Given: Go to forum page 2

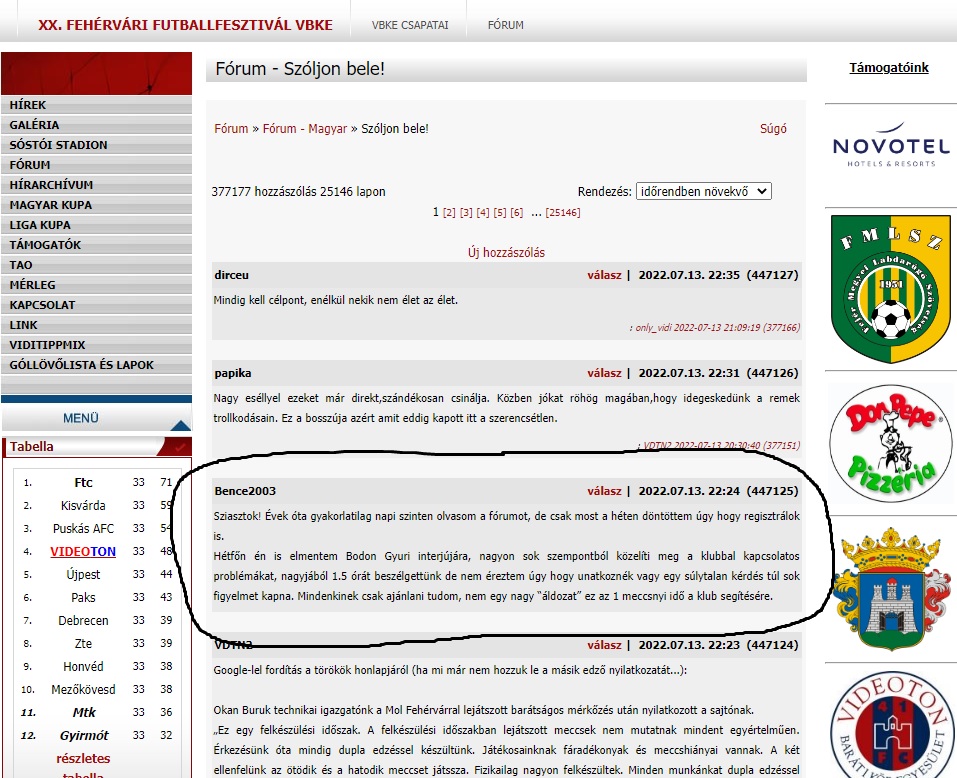Looking at the screenshot, I should coord(449,213).
